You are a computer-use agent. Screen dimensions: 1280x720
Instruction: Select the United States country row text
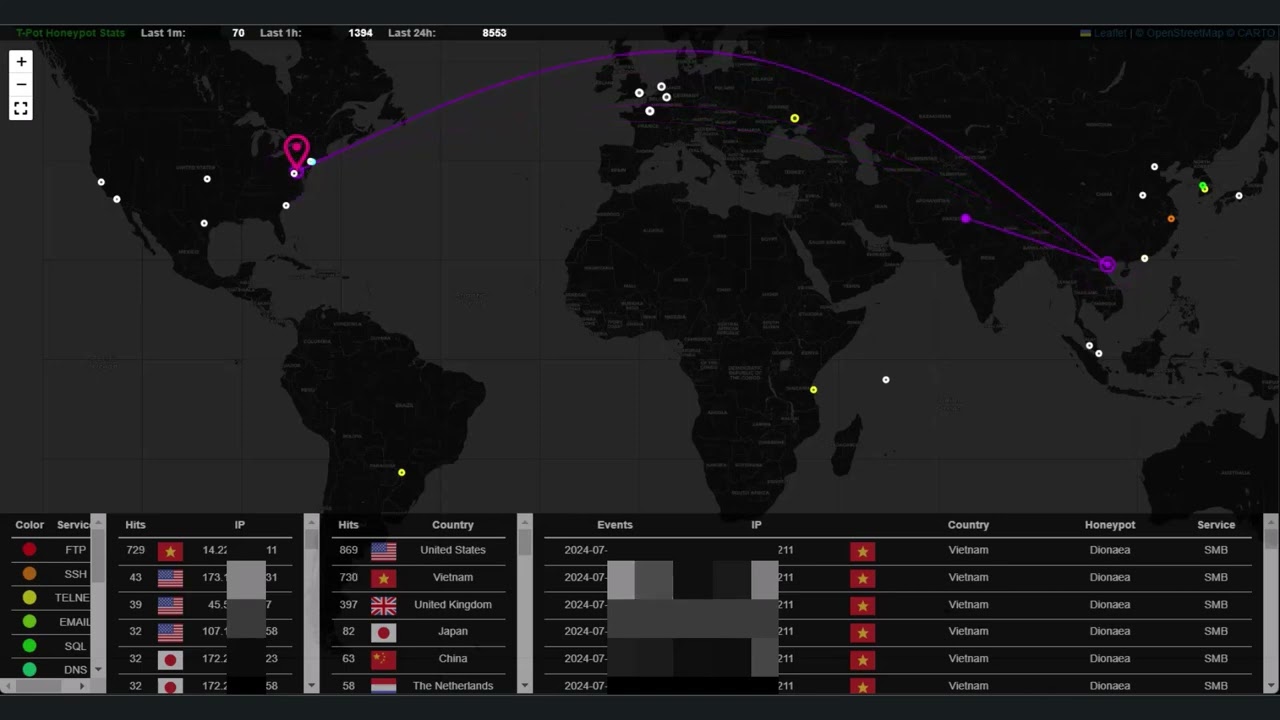click(x=453, y=550)
